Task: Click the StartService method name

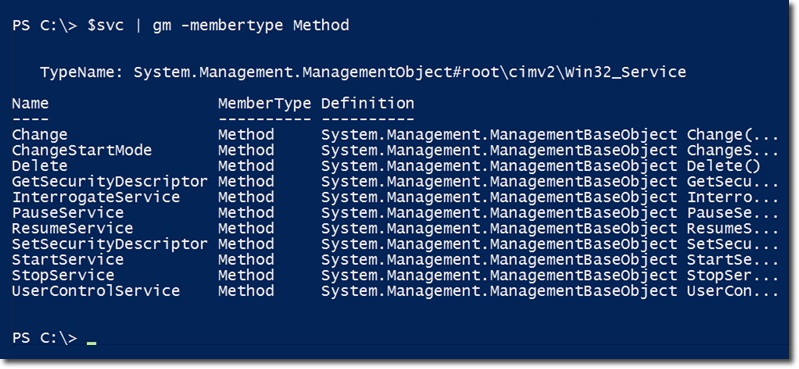Action: click(x=68, y=259)
